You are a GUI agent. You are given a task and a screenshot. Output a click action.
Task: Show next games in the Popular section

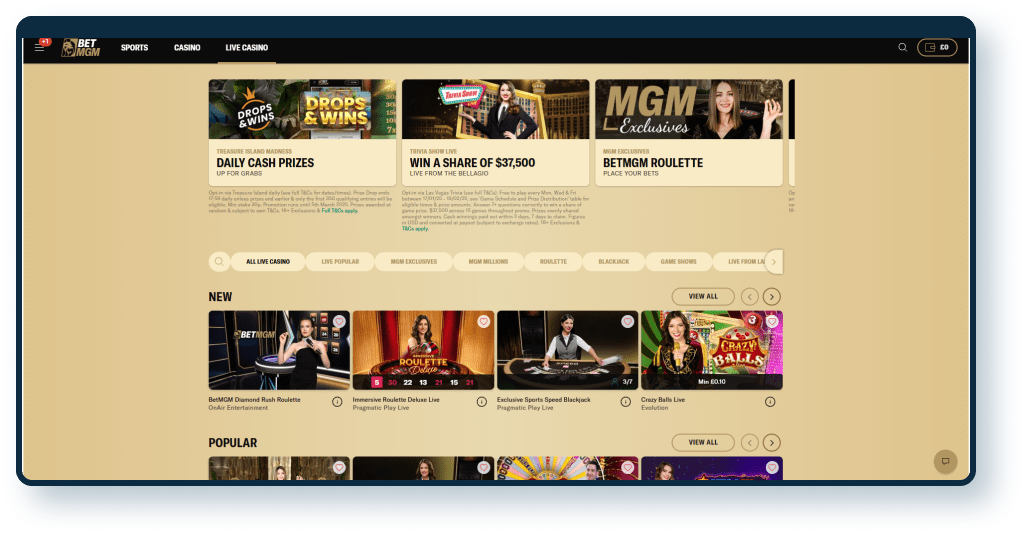tap(771, 443)
